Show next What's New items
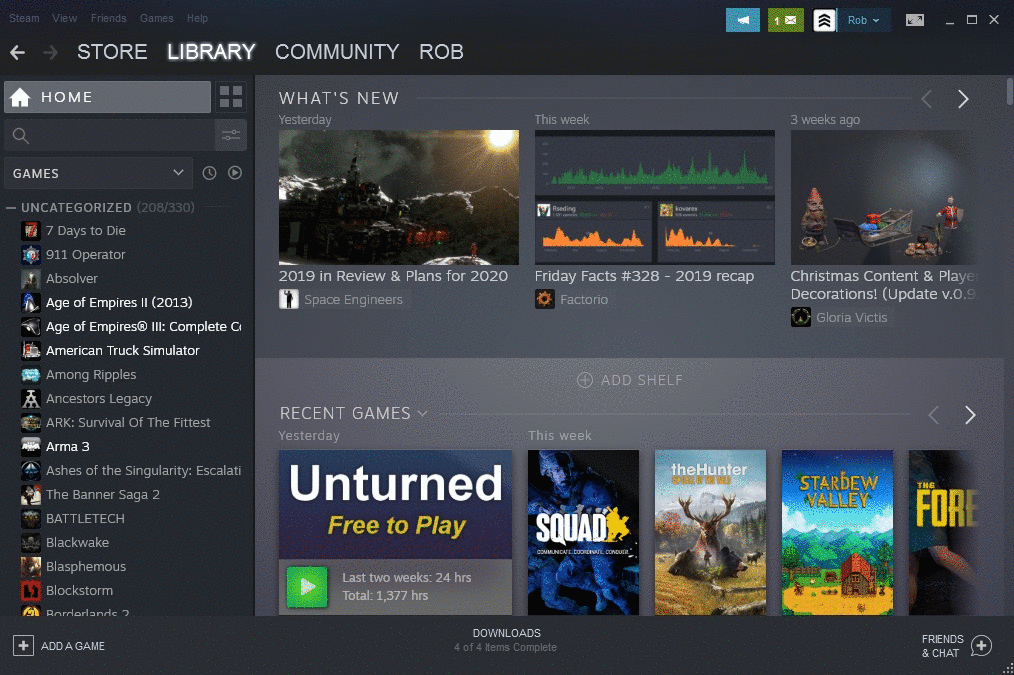 (x=963, y=99)
